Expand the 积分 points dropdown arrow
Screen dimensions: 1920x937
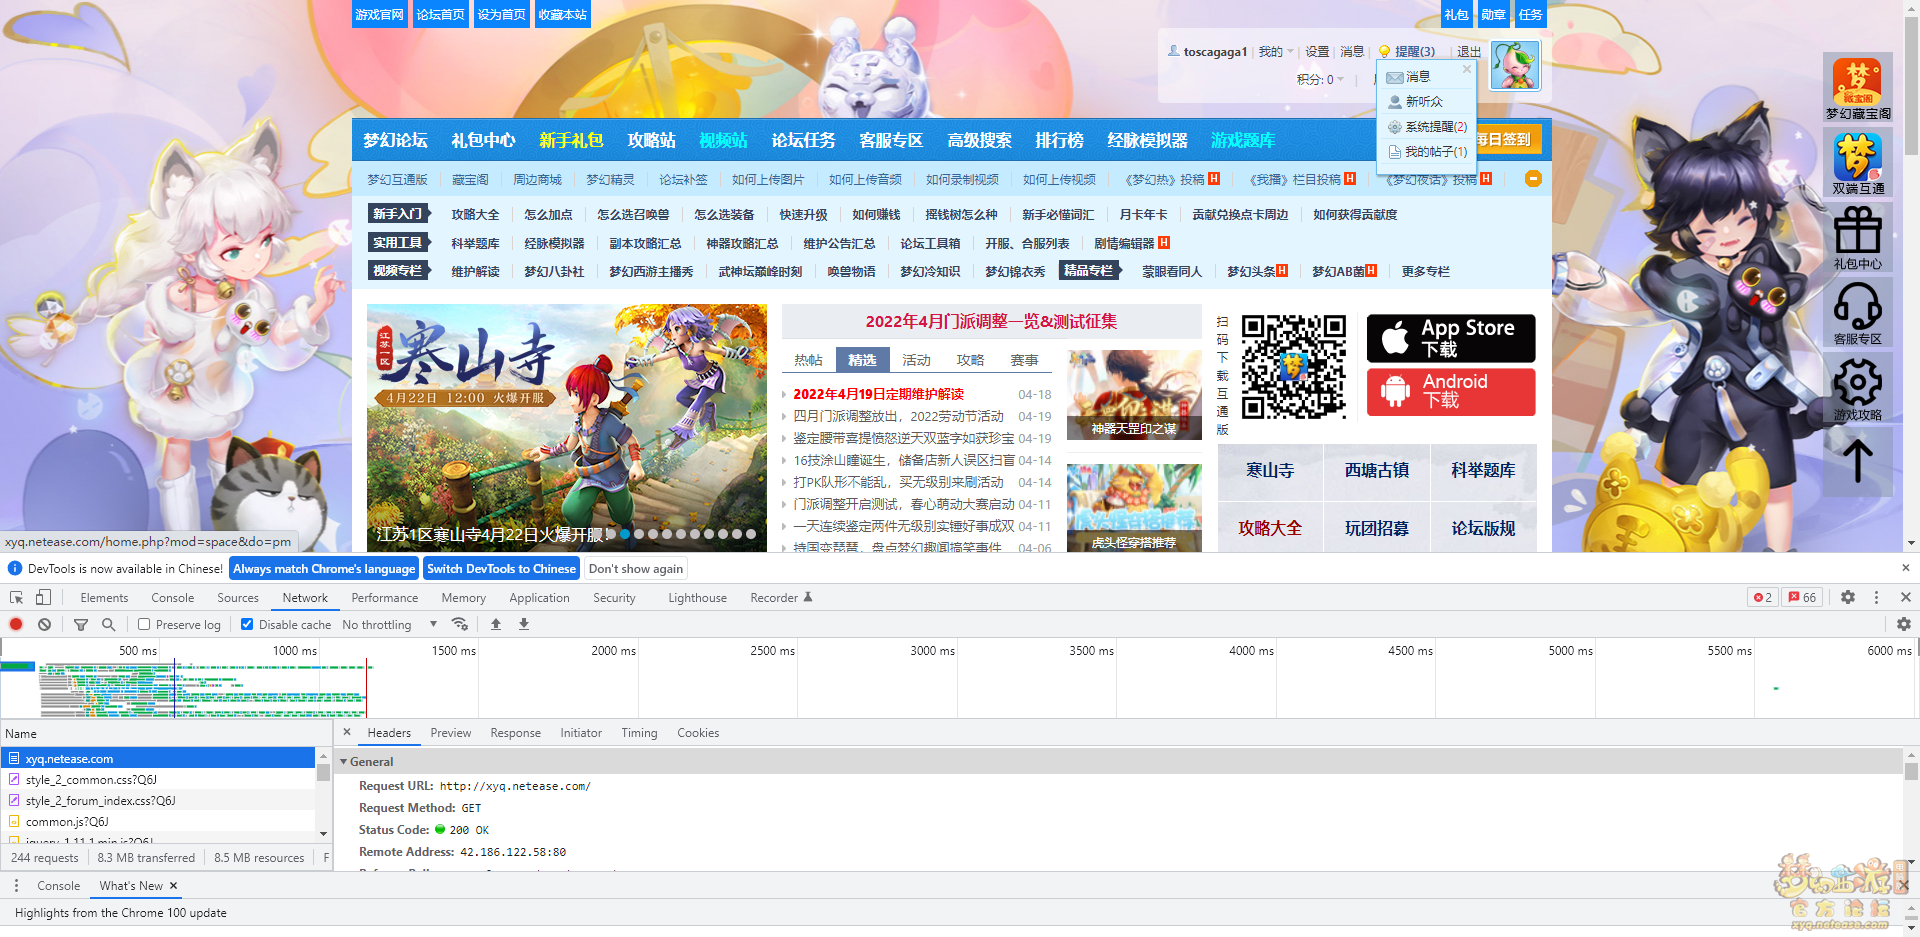click(1341, 80)
